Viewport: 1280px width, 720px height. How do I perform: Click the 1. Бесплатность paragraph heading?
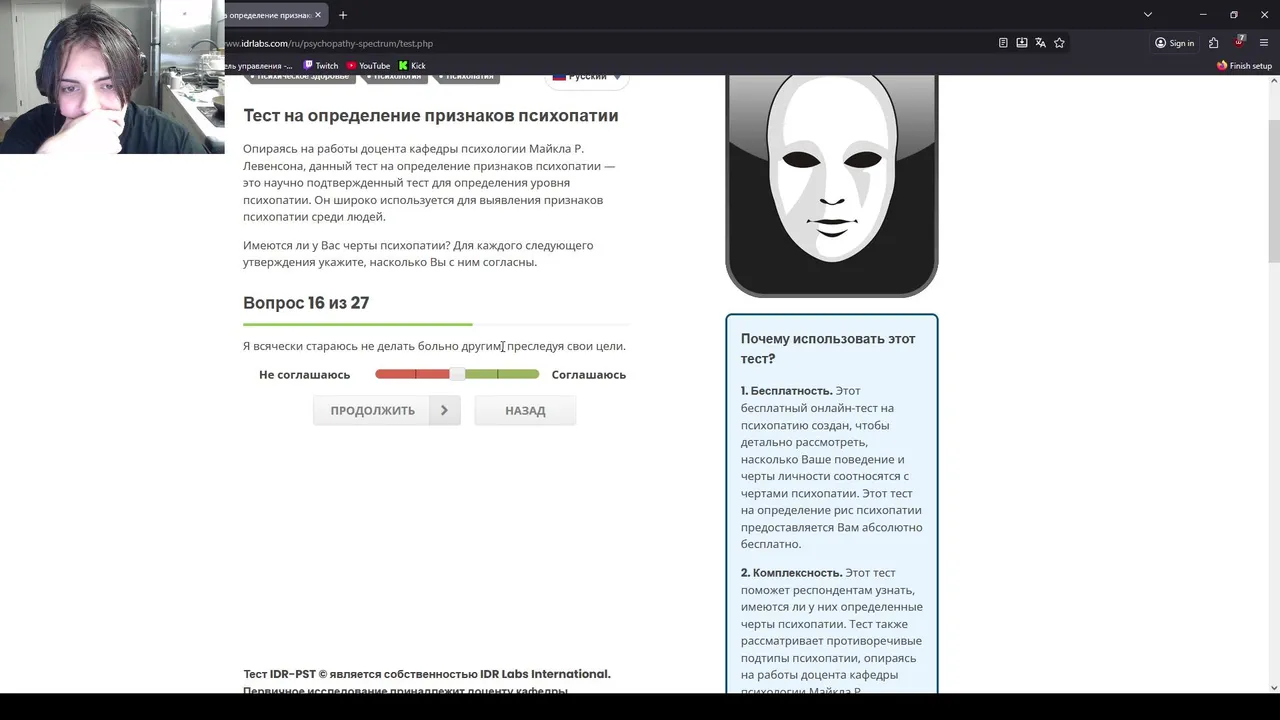787,391
